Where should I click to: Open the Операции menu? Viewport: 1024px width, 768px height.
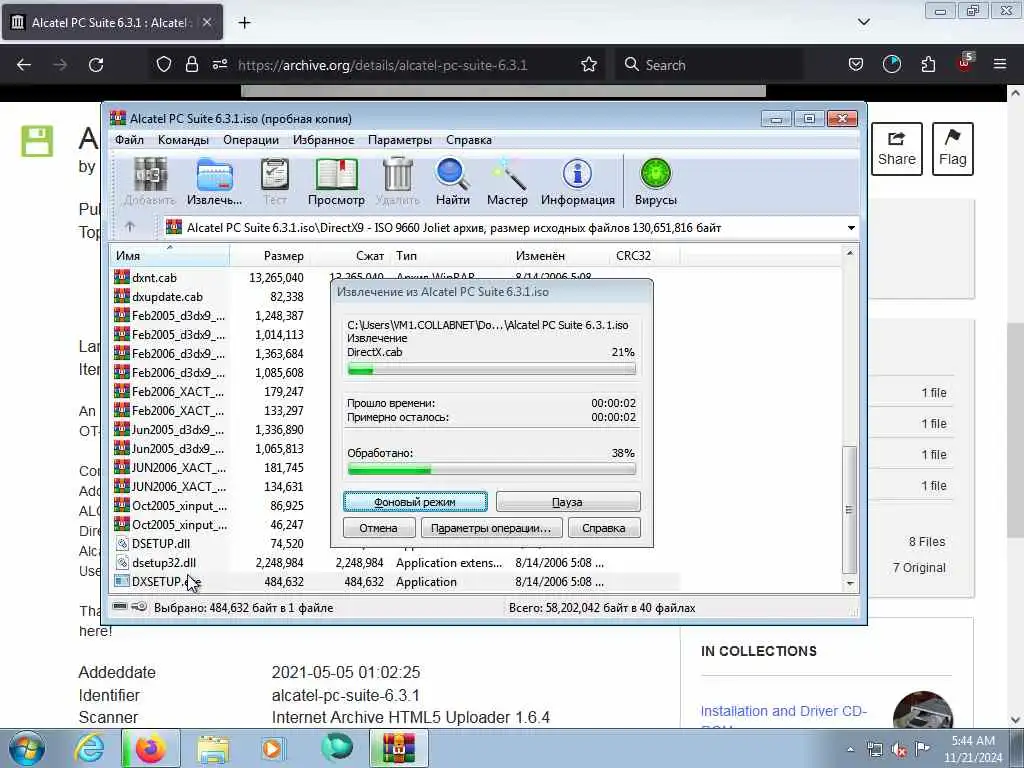coord(251,140)
